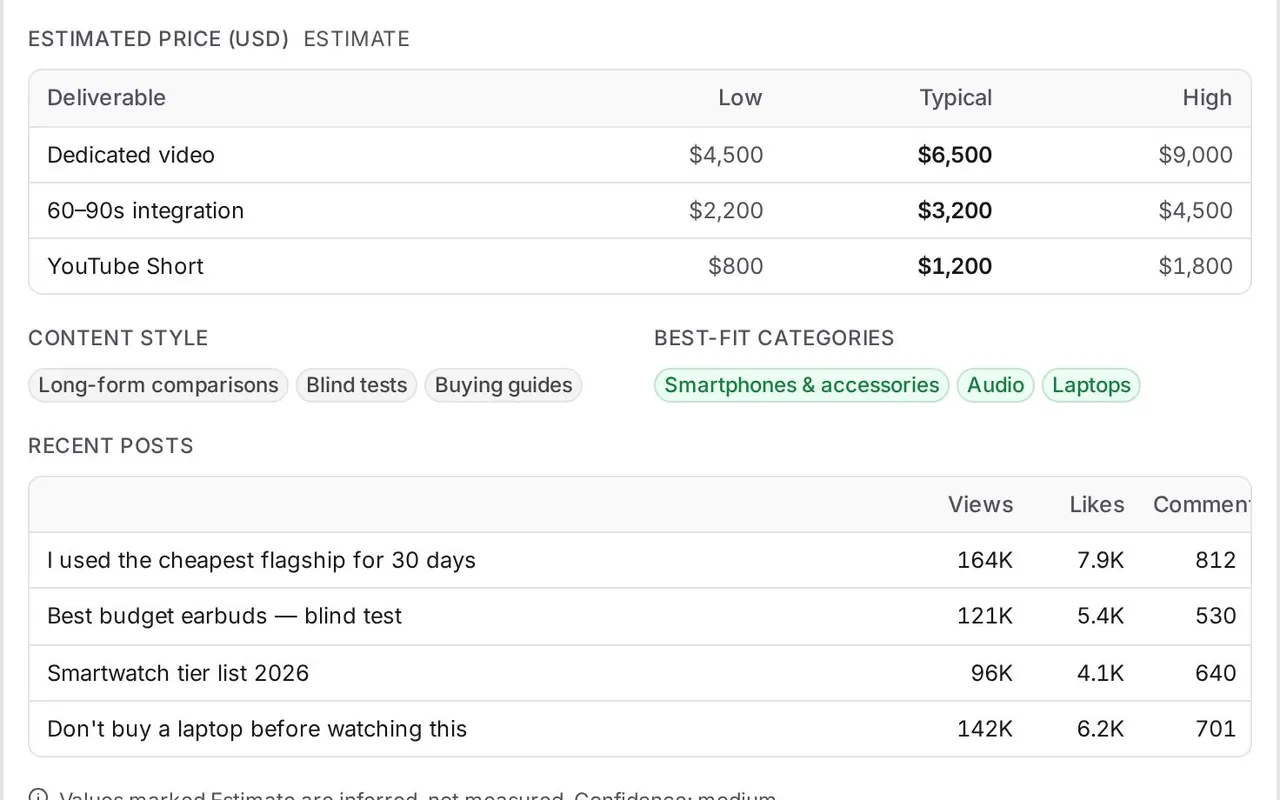Click the 701 comments value
The width and height of the screenshot is (1280, 800).
click(x=1216, y=729)
